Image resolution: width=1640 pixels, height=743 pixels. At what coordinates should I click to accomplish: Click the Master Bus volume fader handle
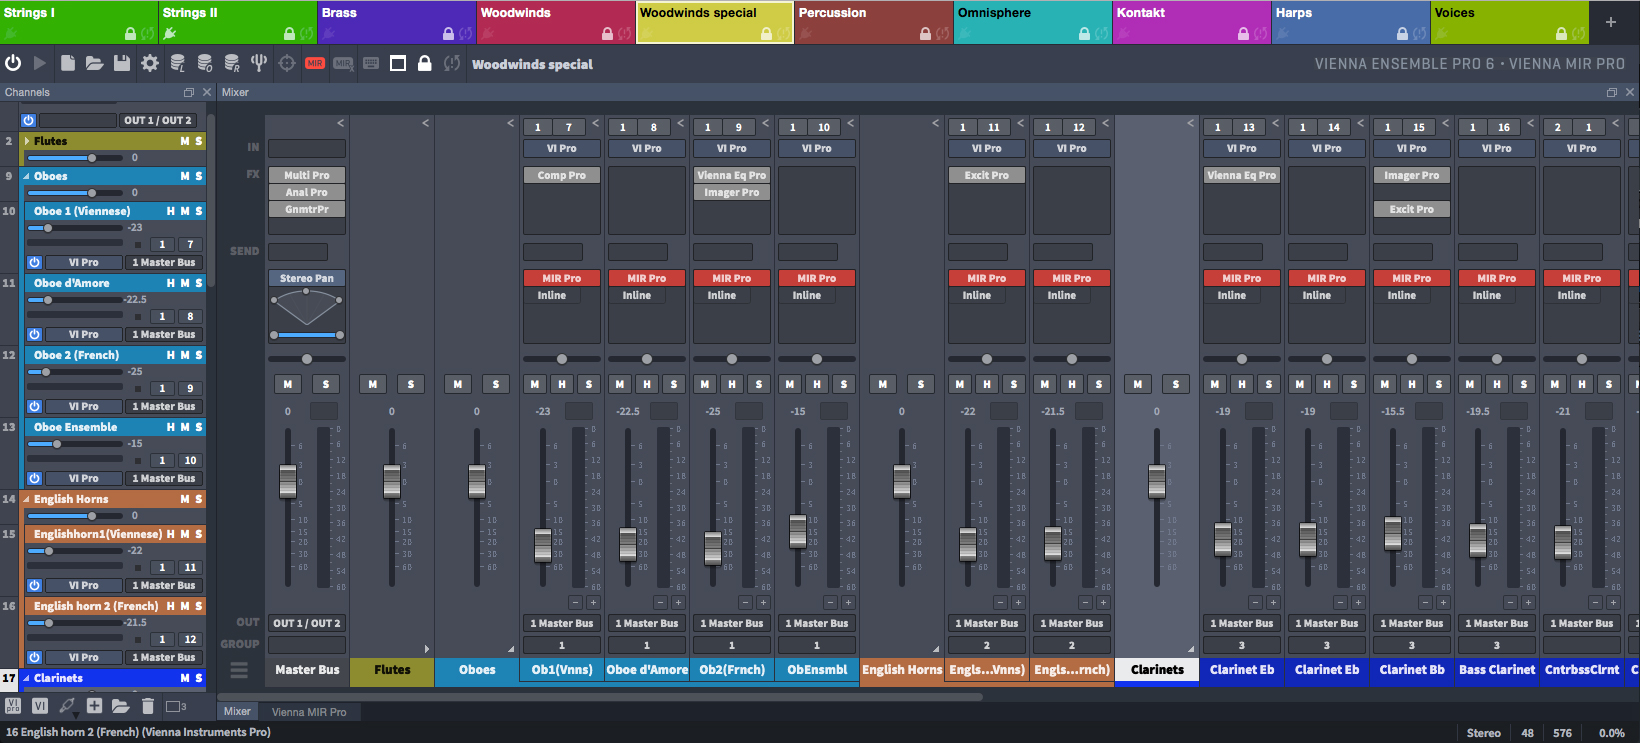click(288, 481)
